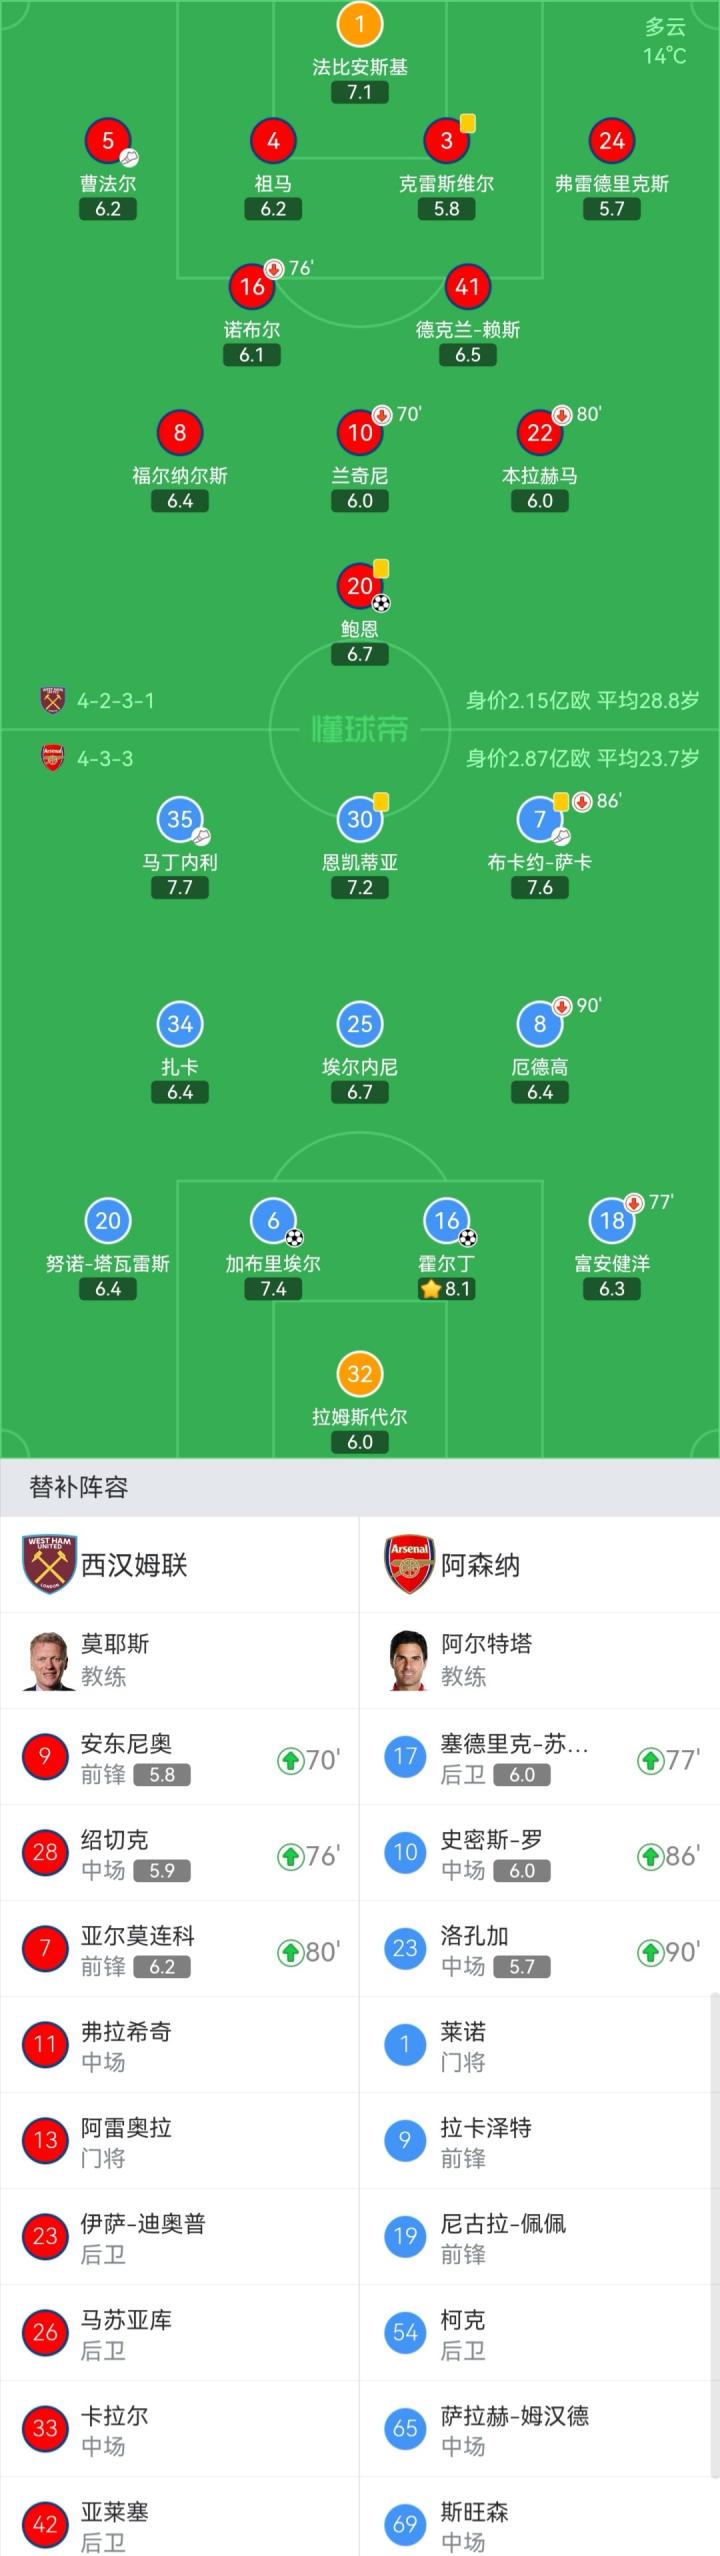Viewport: 720px width, 2556px height.
Task: Open 阿森纳 team header
Action: click(x=540, y=1565)
